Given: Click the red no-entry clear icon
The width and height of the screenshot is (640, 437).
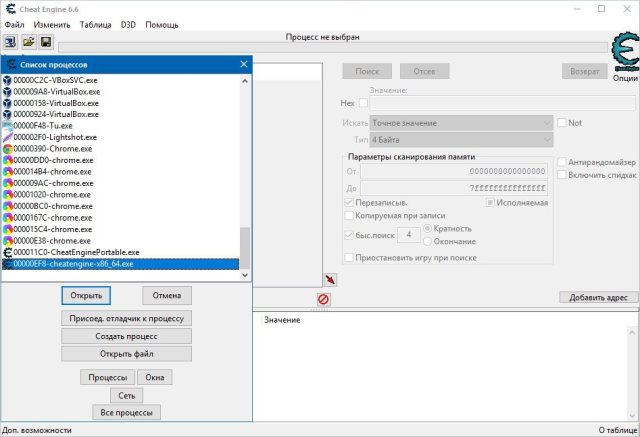Looking at the screenshot, I should [323, 299].
